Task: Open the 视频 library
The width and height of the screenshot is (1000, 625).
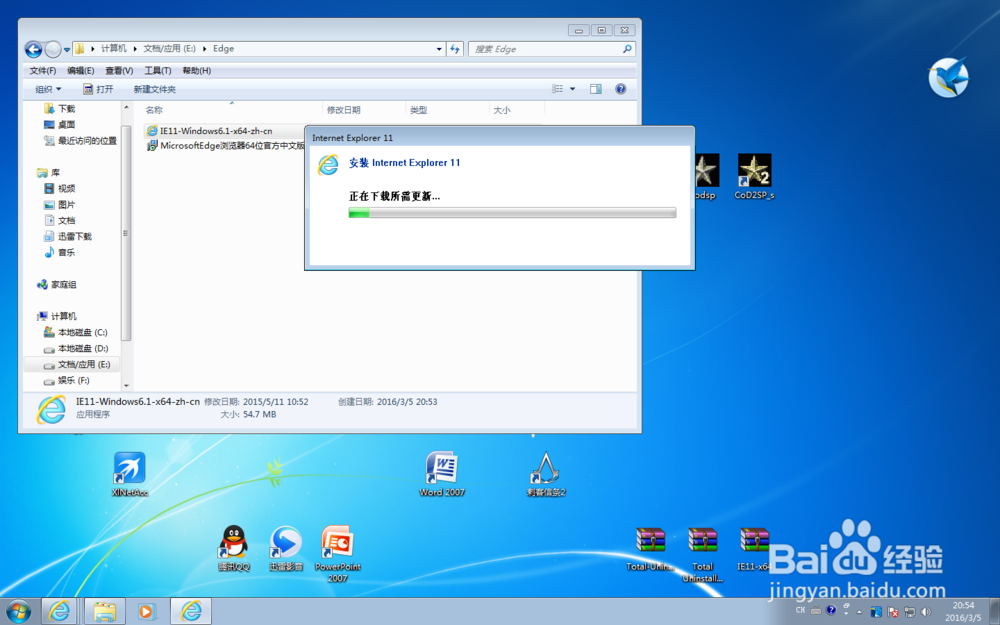Action: tap(59, 188)
